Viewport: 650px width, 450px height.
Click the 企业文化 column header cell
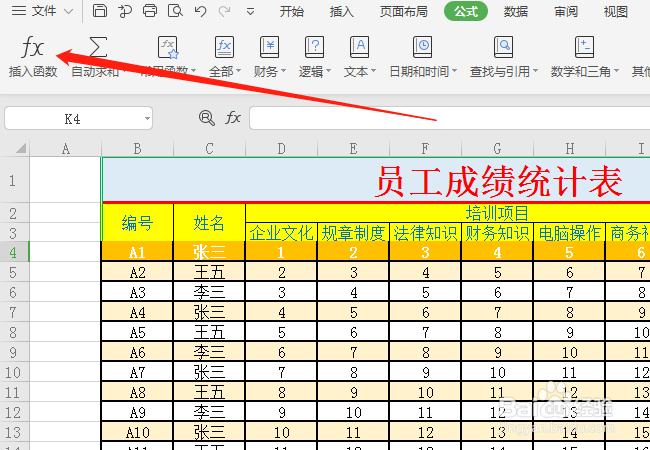point(281,232)
